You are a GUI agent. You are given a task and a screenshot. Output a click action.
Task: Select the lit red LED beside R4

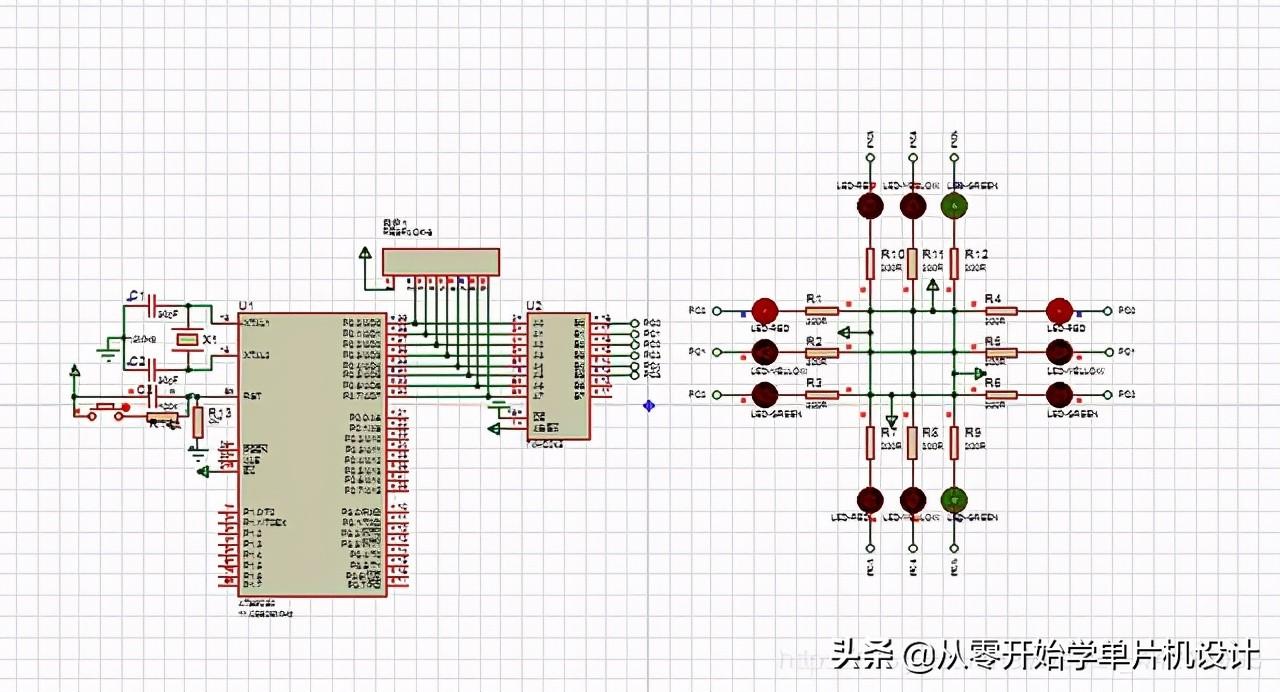[x=1059, y=310]
